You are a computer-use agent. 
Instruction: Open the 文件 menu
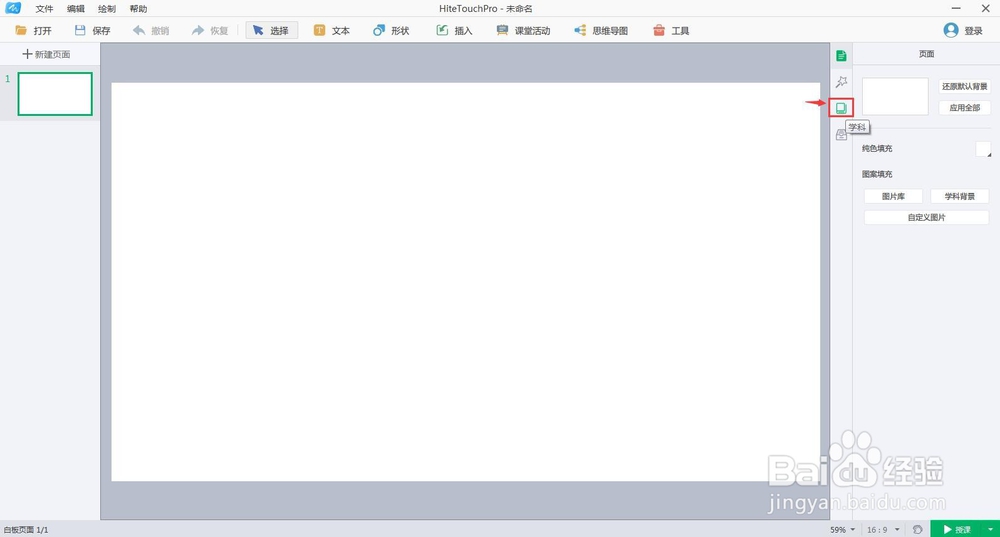point(44,9)
